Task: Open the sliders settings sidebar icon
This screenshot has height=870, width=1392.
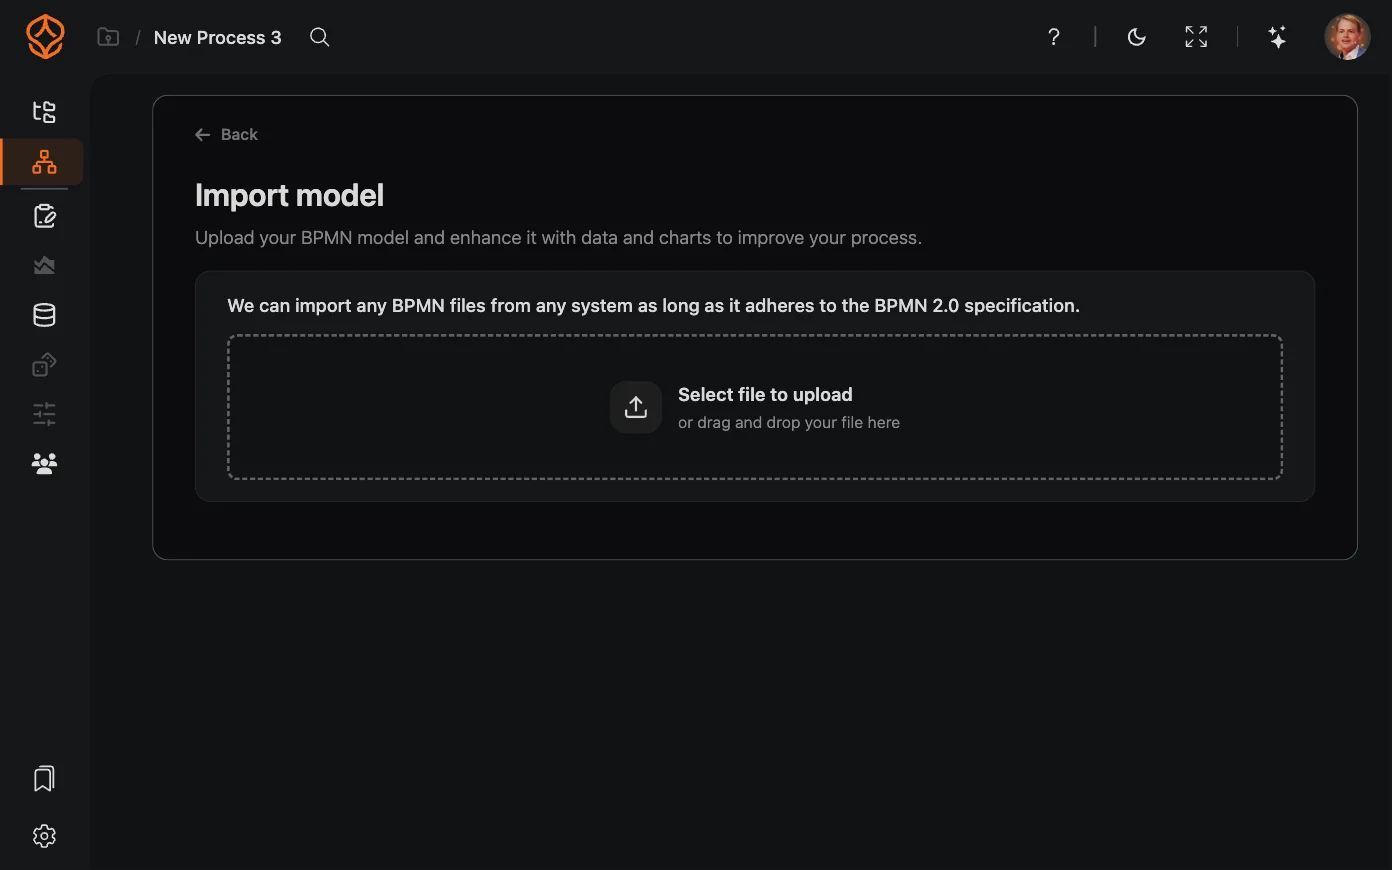Action: [x=44, y=414]
